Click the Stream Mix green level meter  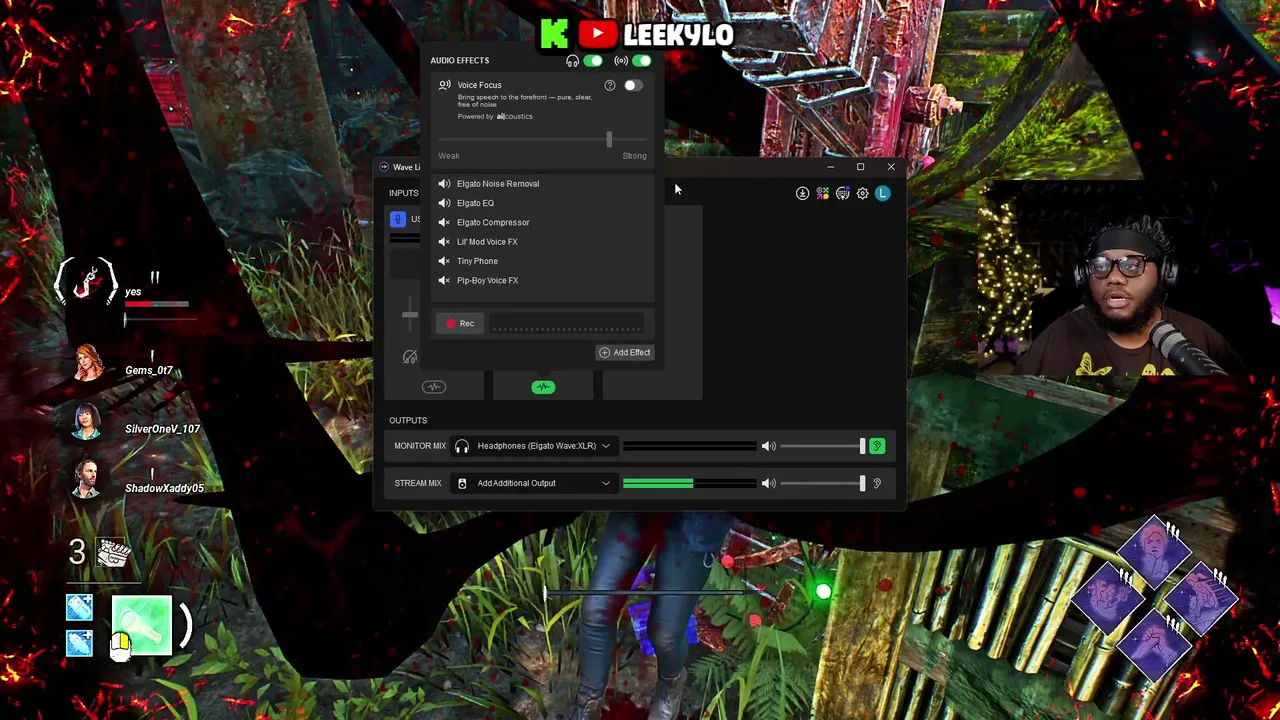(689, 483)
